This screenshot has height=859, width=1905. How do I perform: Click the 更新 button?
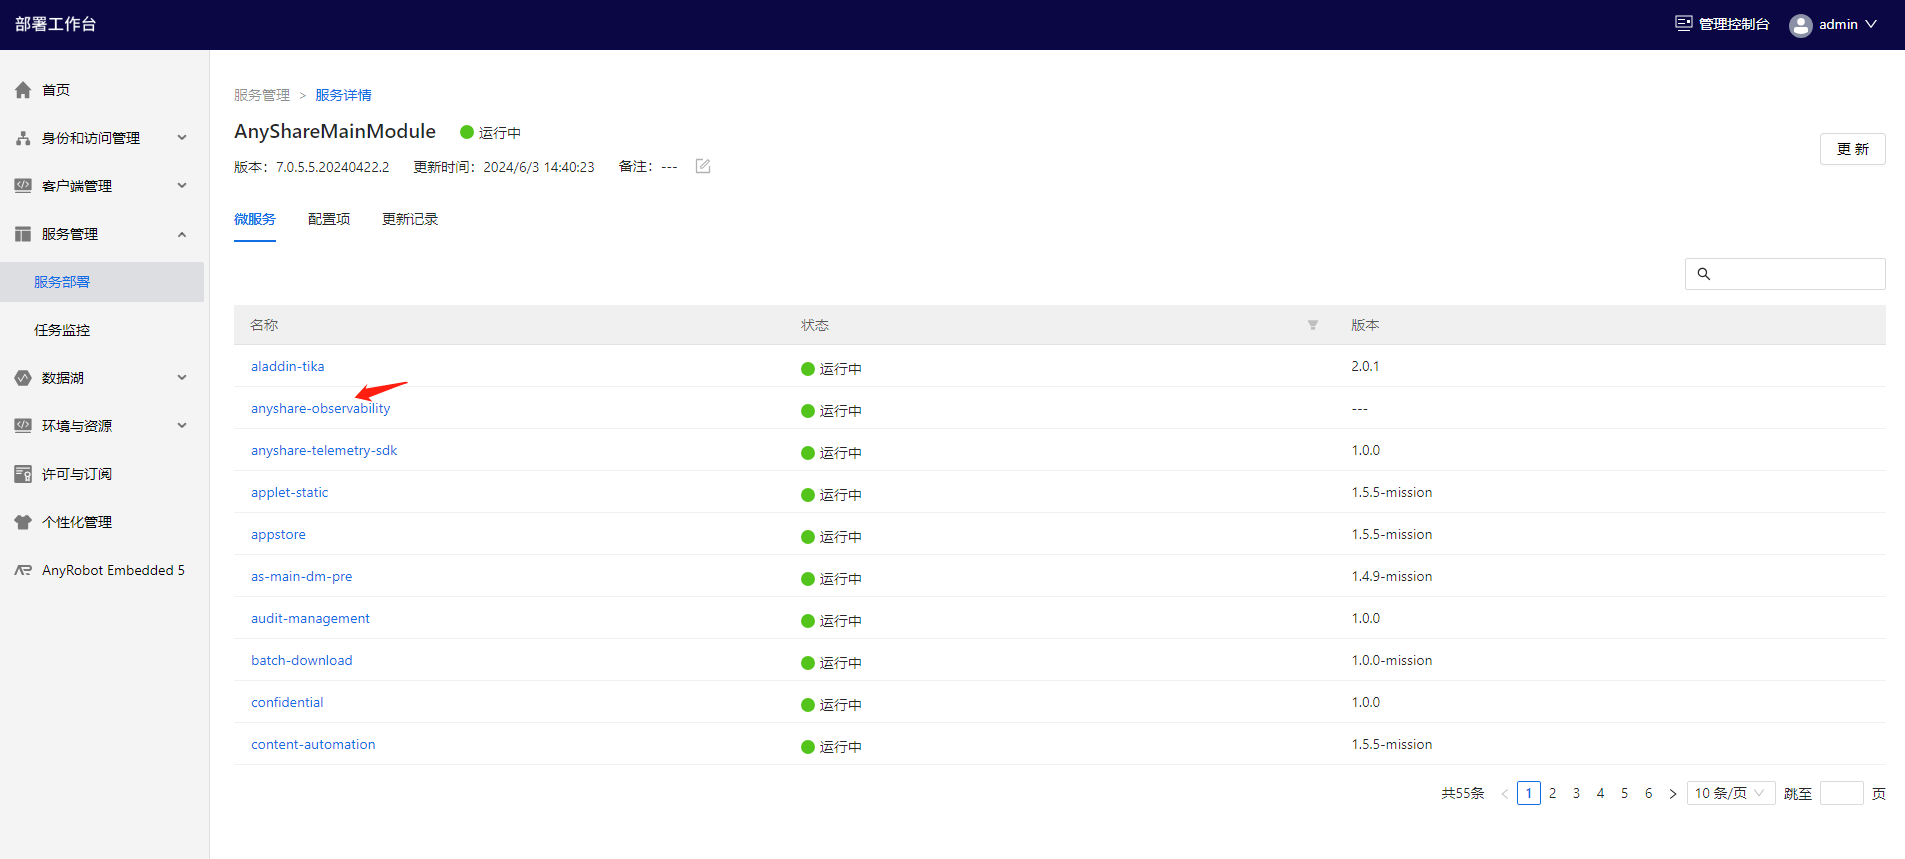[1853, 149]
